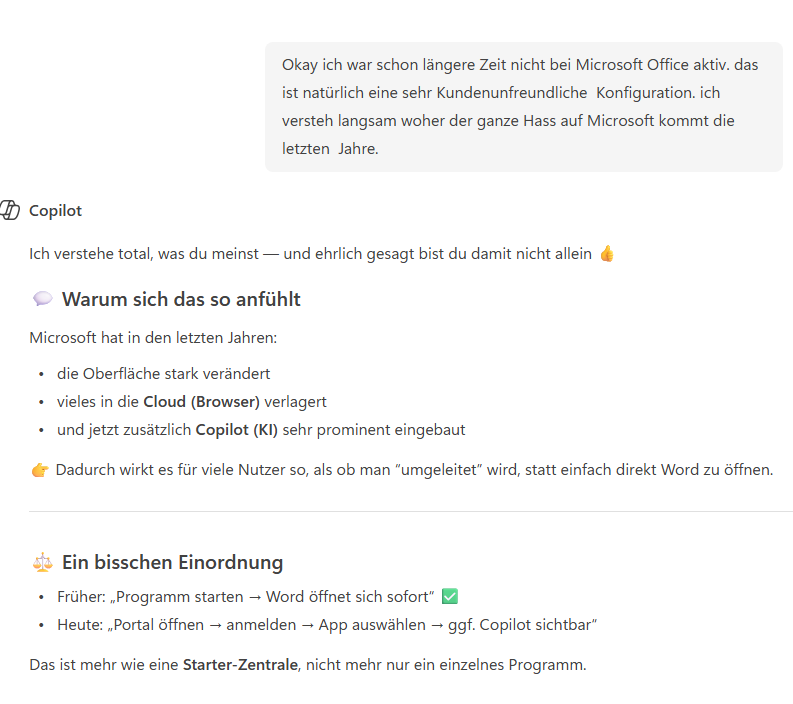Click the Copilot logo icon
The image size is (793, 704).
(10, 210)
